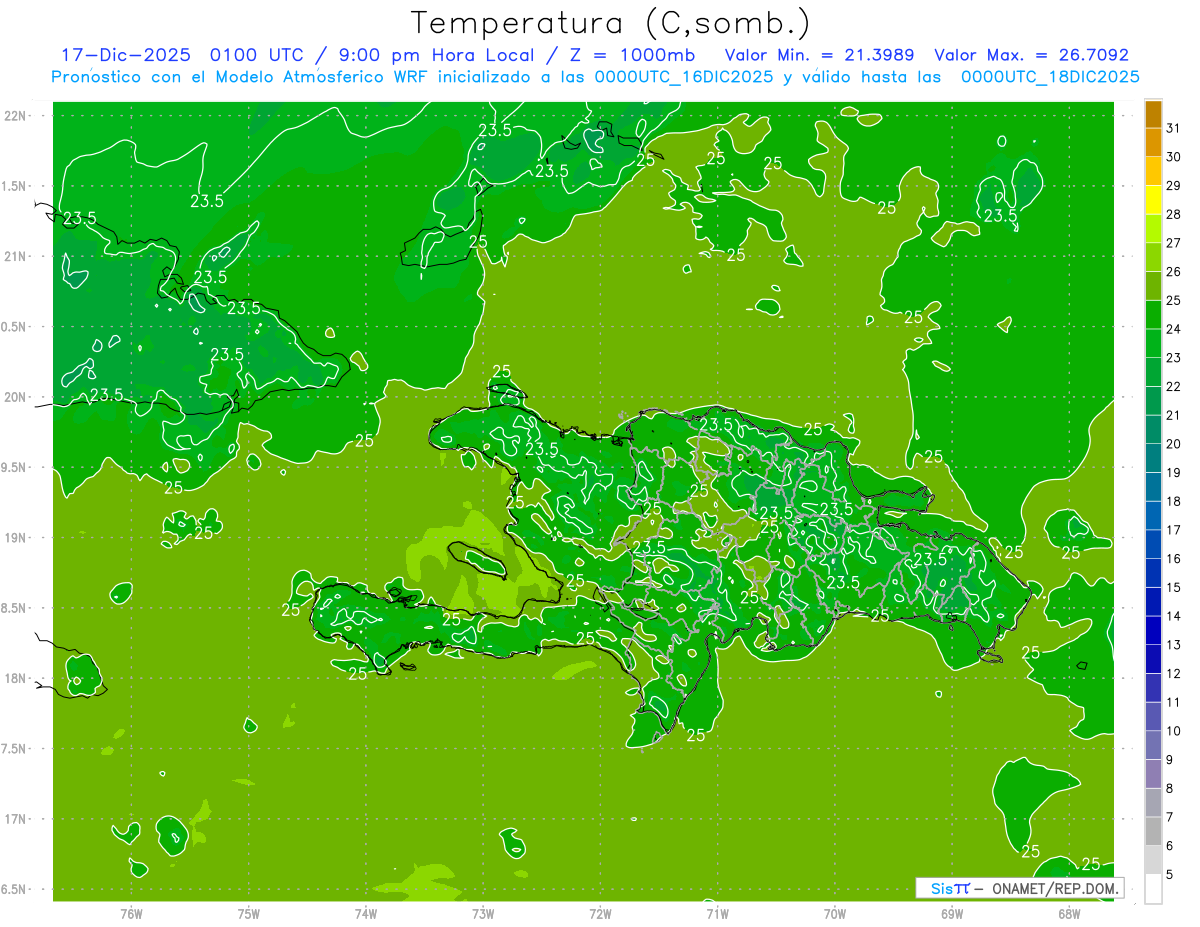This screenshot has width=1200, height=927.
Task: Click the color scale value "20"
Action: 1174,444
